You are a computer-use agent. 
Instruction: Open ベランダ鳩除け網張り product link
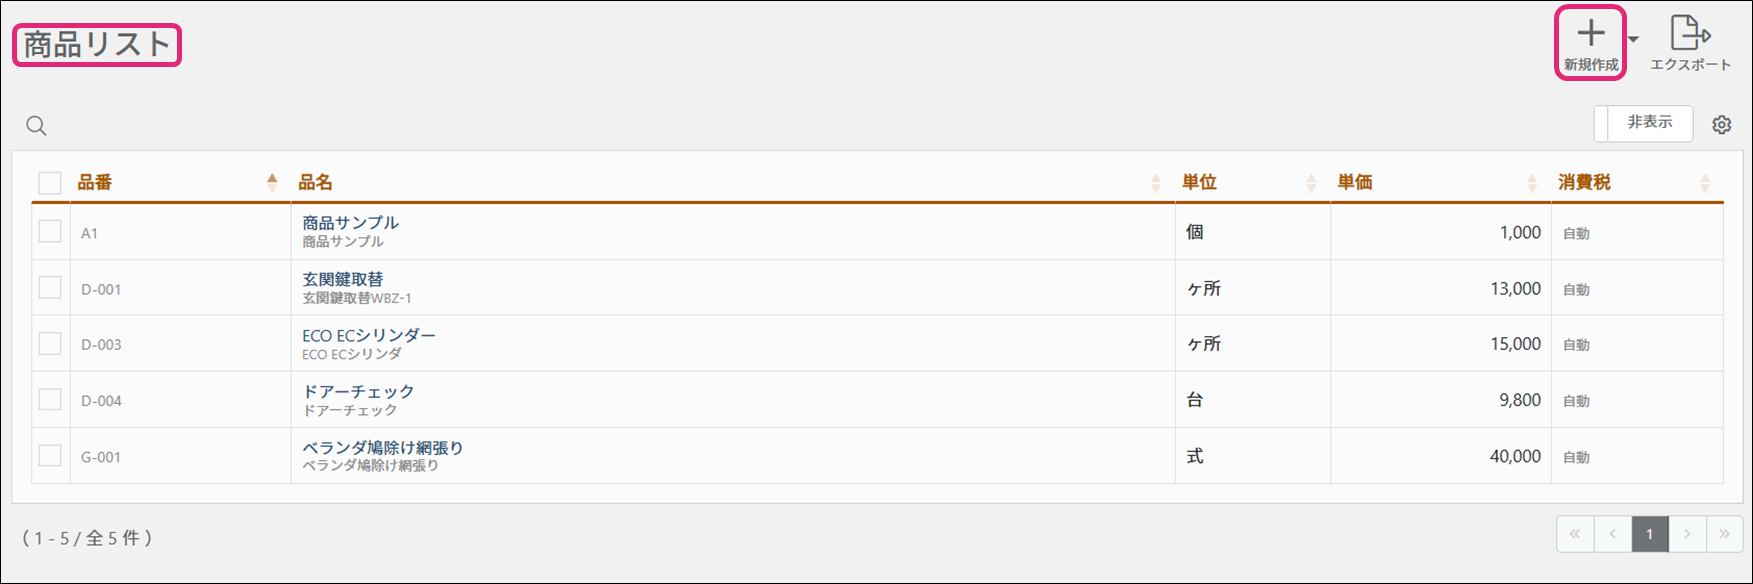[x=383, y=447]
